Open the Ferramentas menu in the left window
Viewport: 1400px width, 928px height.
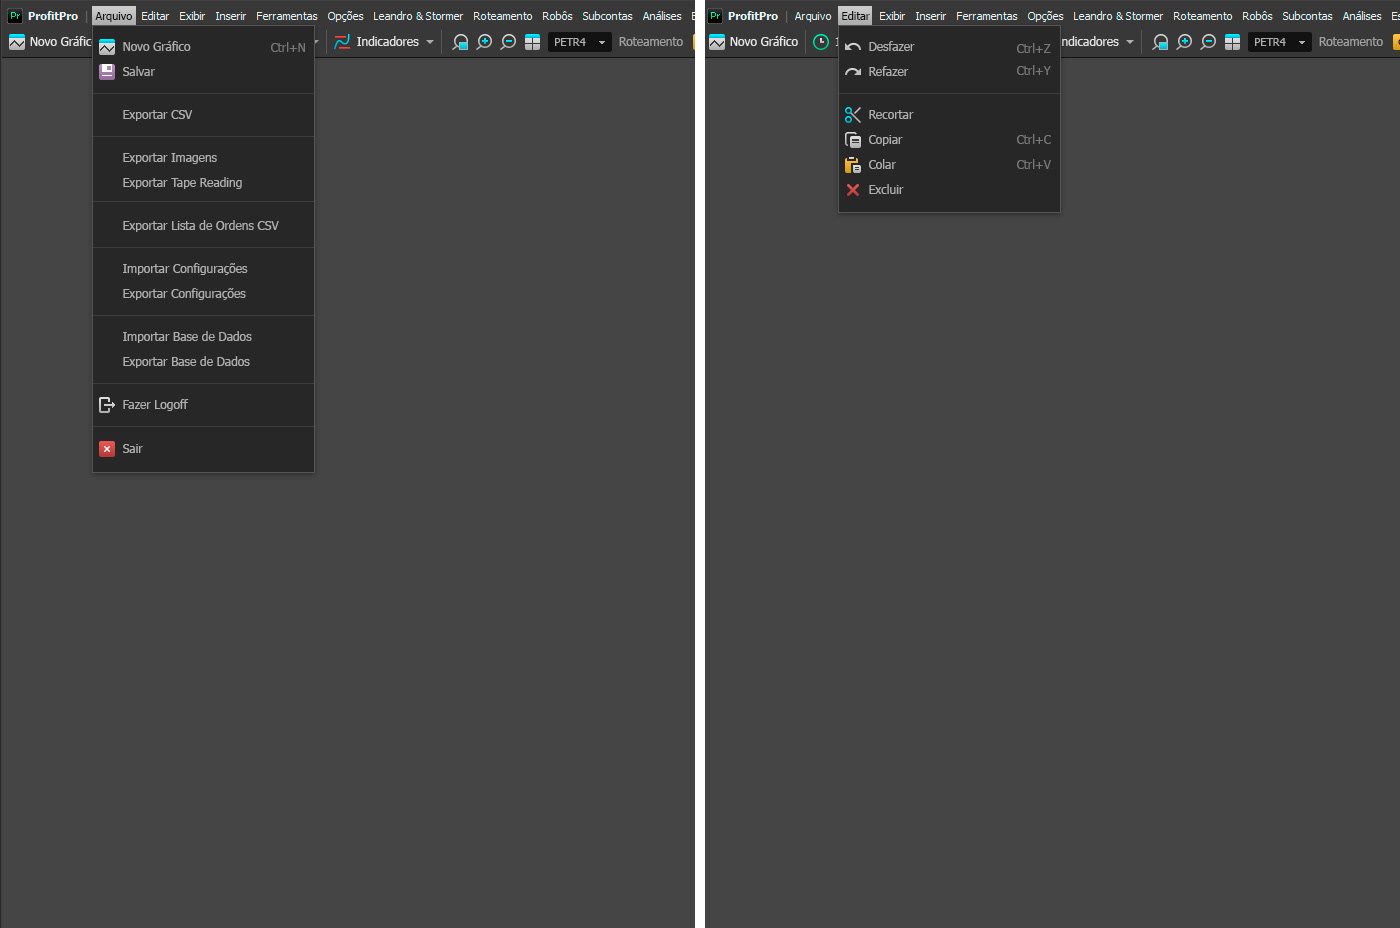pyautogui.click(x=287, y=16)
